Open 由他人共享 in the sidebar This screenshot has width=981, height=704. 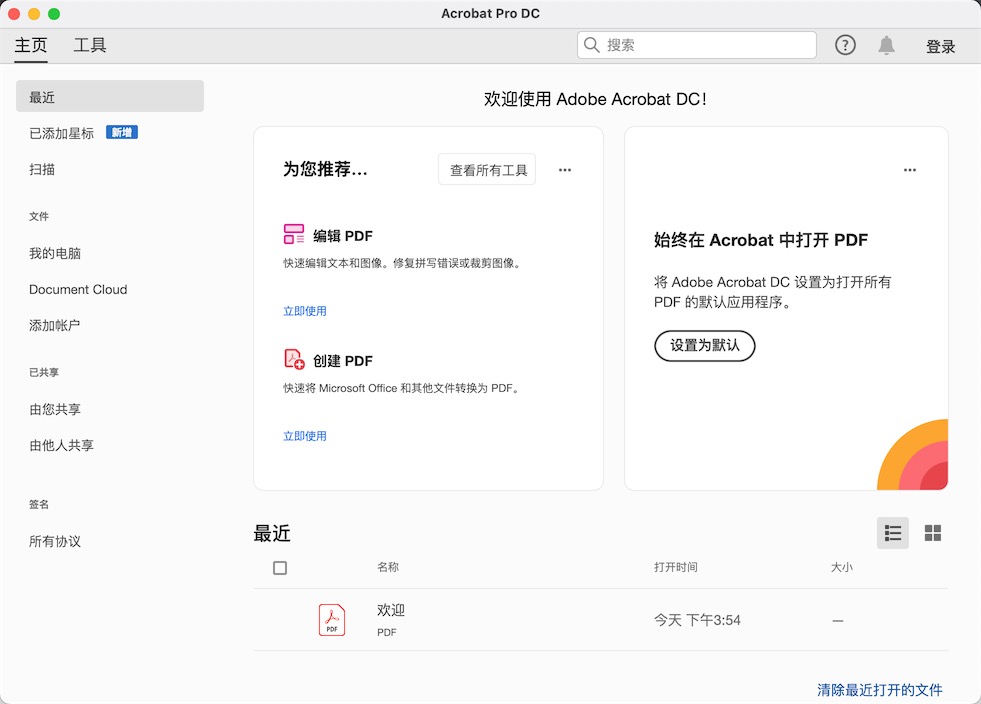(x=61, y=446)
